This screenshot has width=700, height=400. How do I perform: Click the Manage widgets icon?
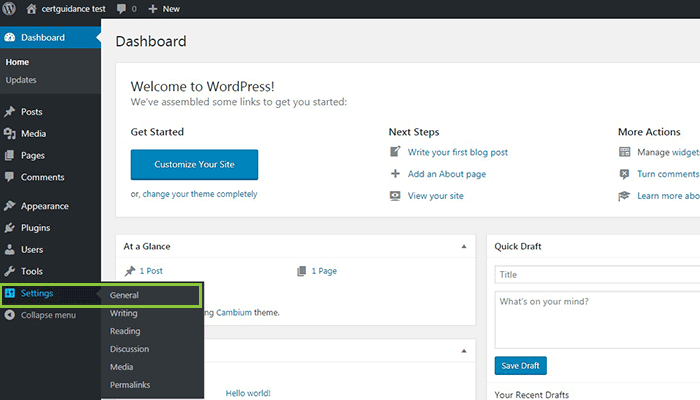coord(625,152)
